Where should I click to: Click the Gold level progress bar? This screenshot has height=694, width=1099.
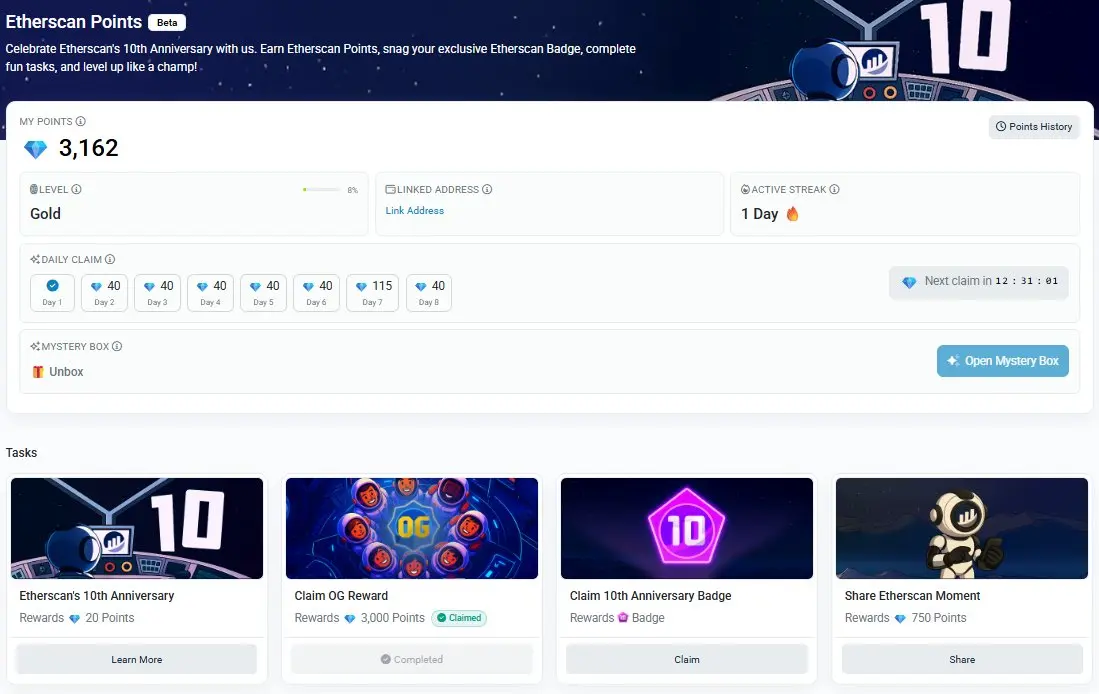click(322, 189)
